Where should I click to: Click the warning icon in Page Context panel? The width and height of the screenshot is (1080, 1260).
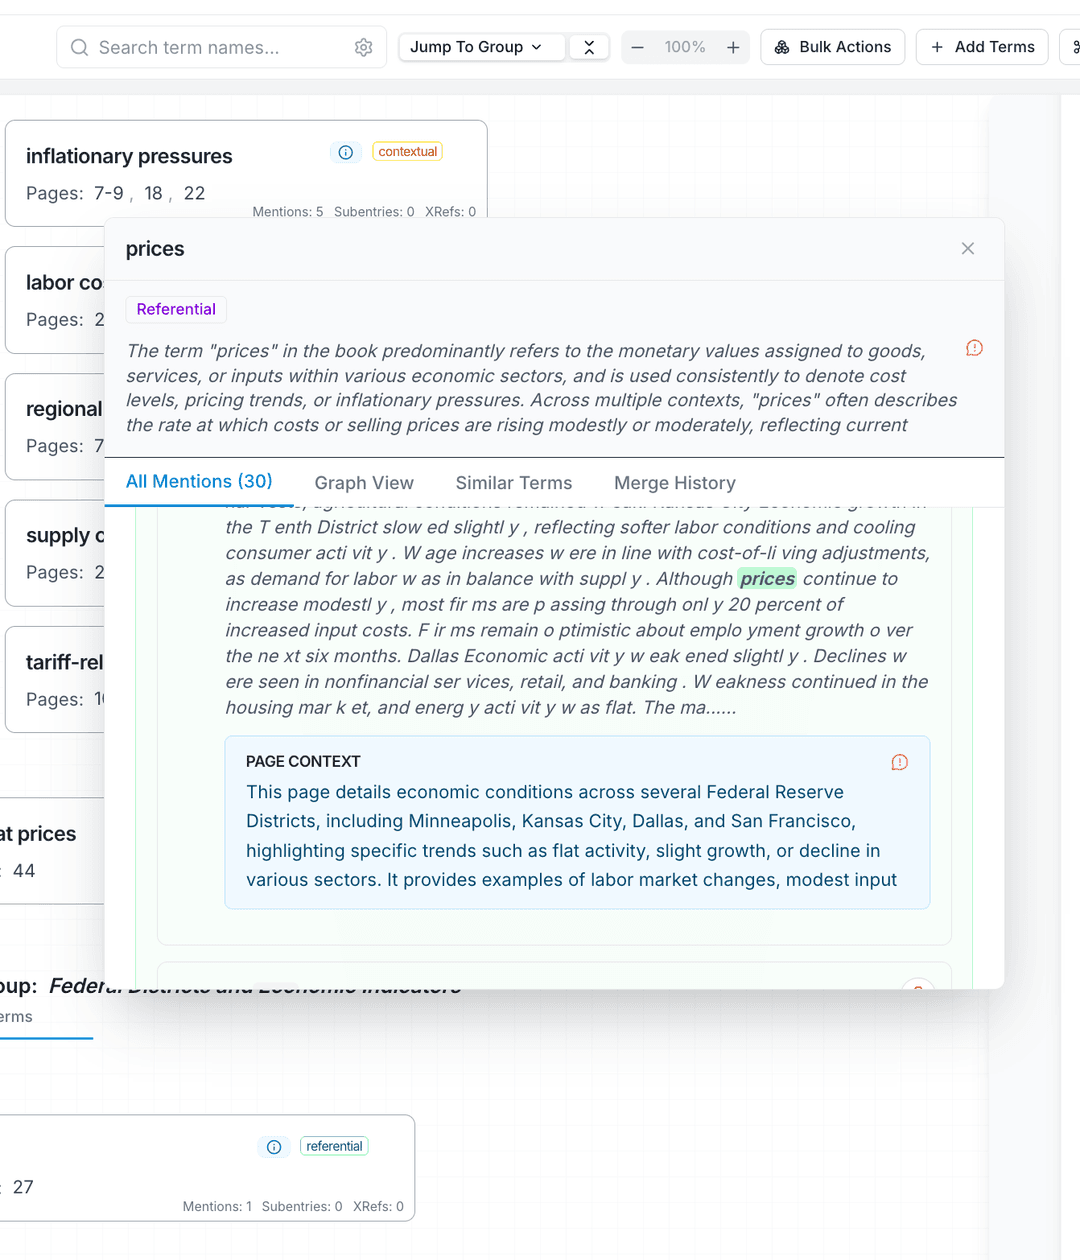(x=899, y=762)
